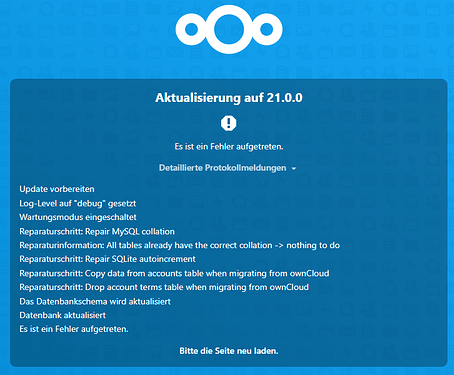Collapse the Detaillierte Protokollmeldungen arrow

[x=294, y=169]
